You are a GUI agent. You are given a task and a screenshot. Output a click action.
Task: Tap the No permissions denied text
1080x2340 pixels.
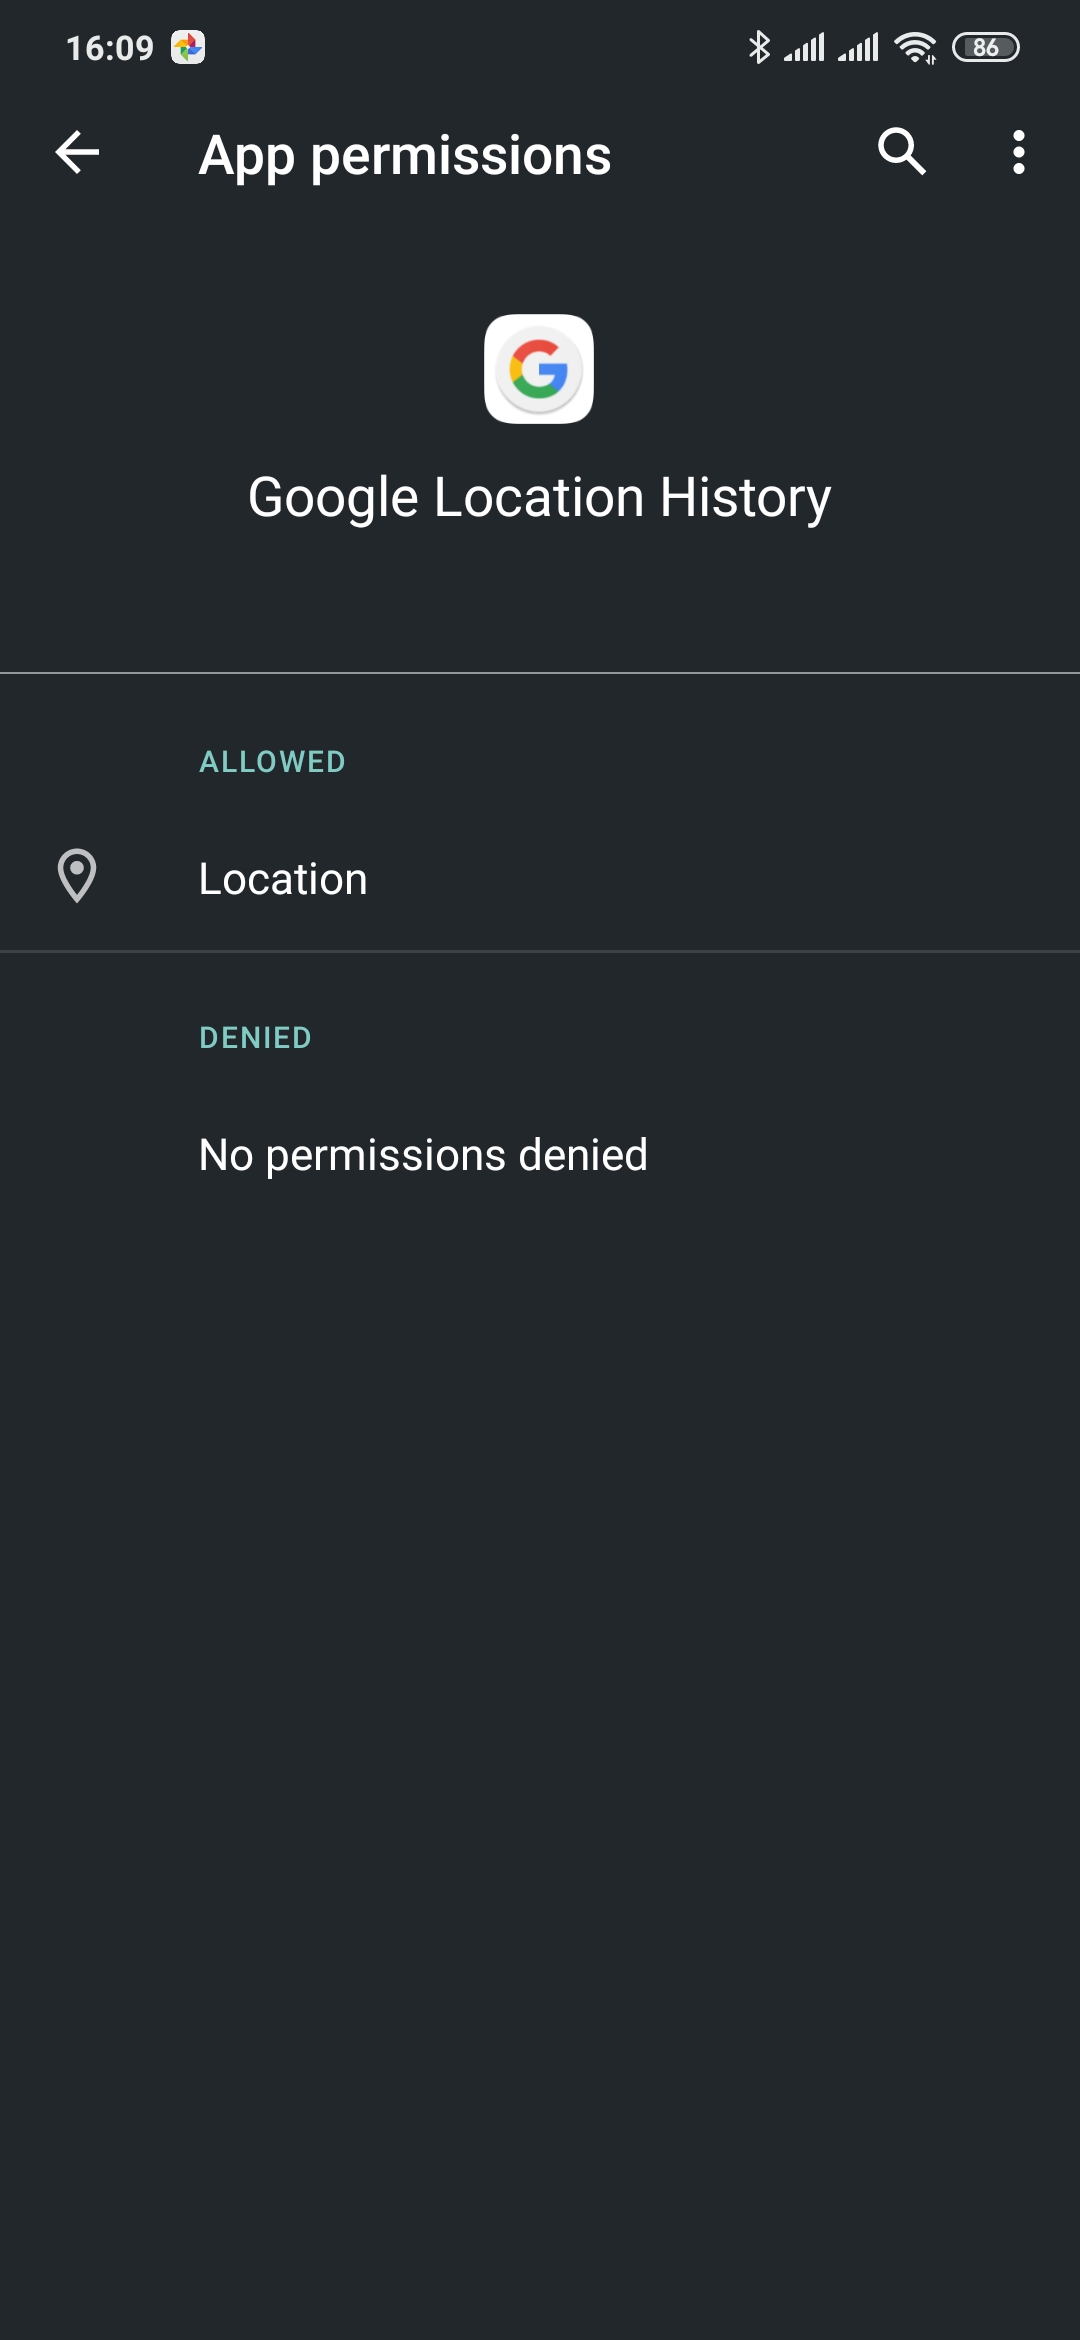(x=423, y=1155)
